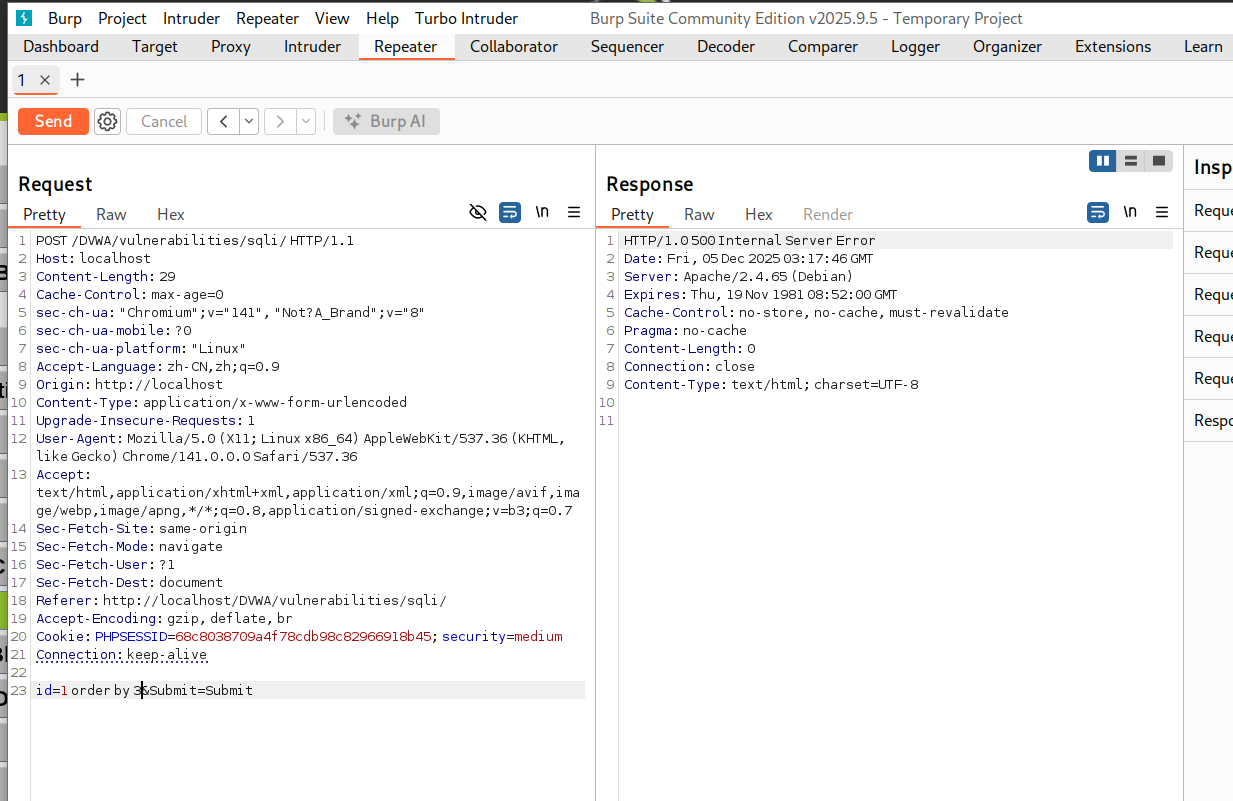Open Repeater send settings gear
1233x801 pixels.
(107, 122)
